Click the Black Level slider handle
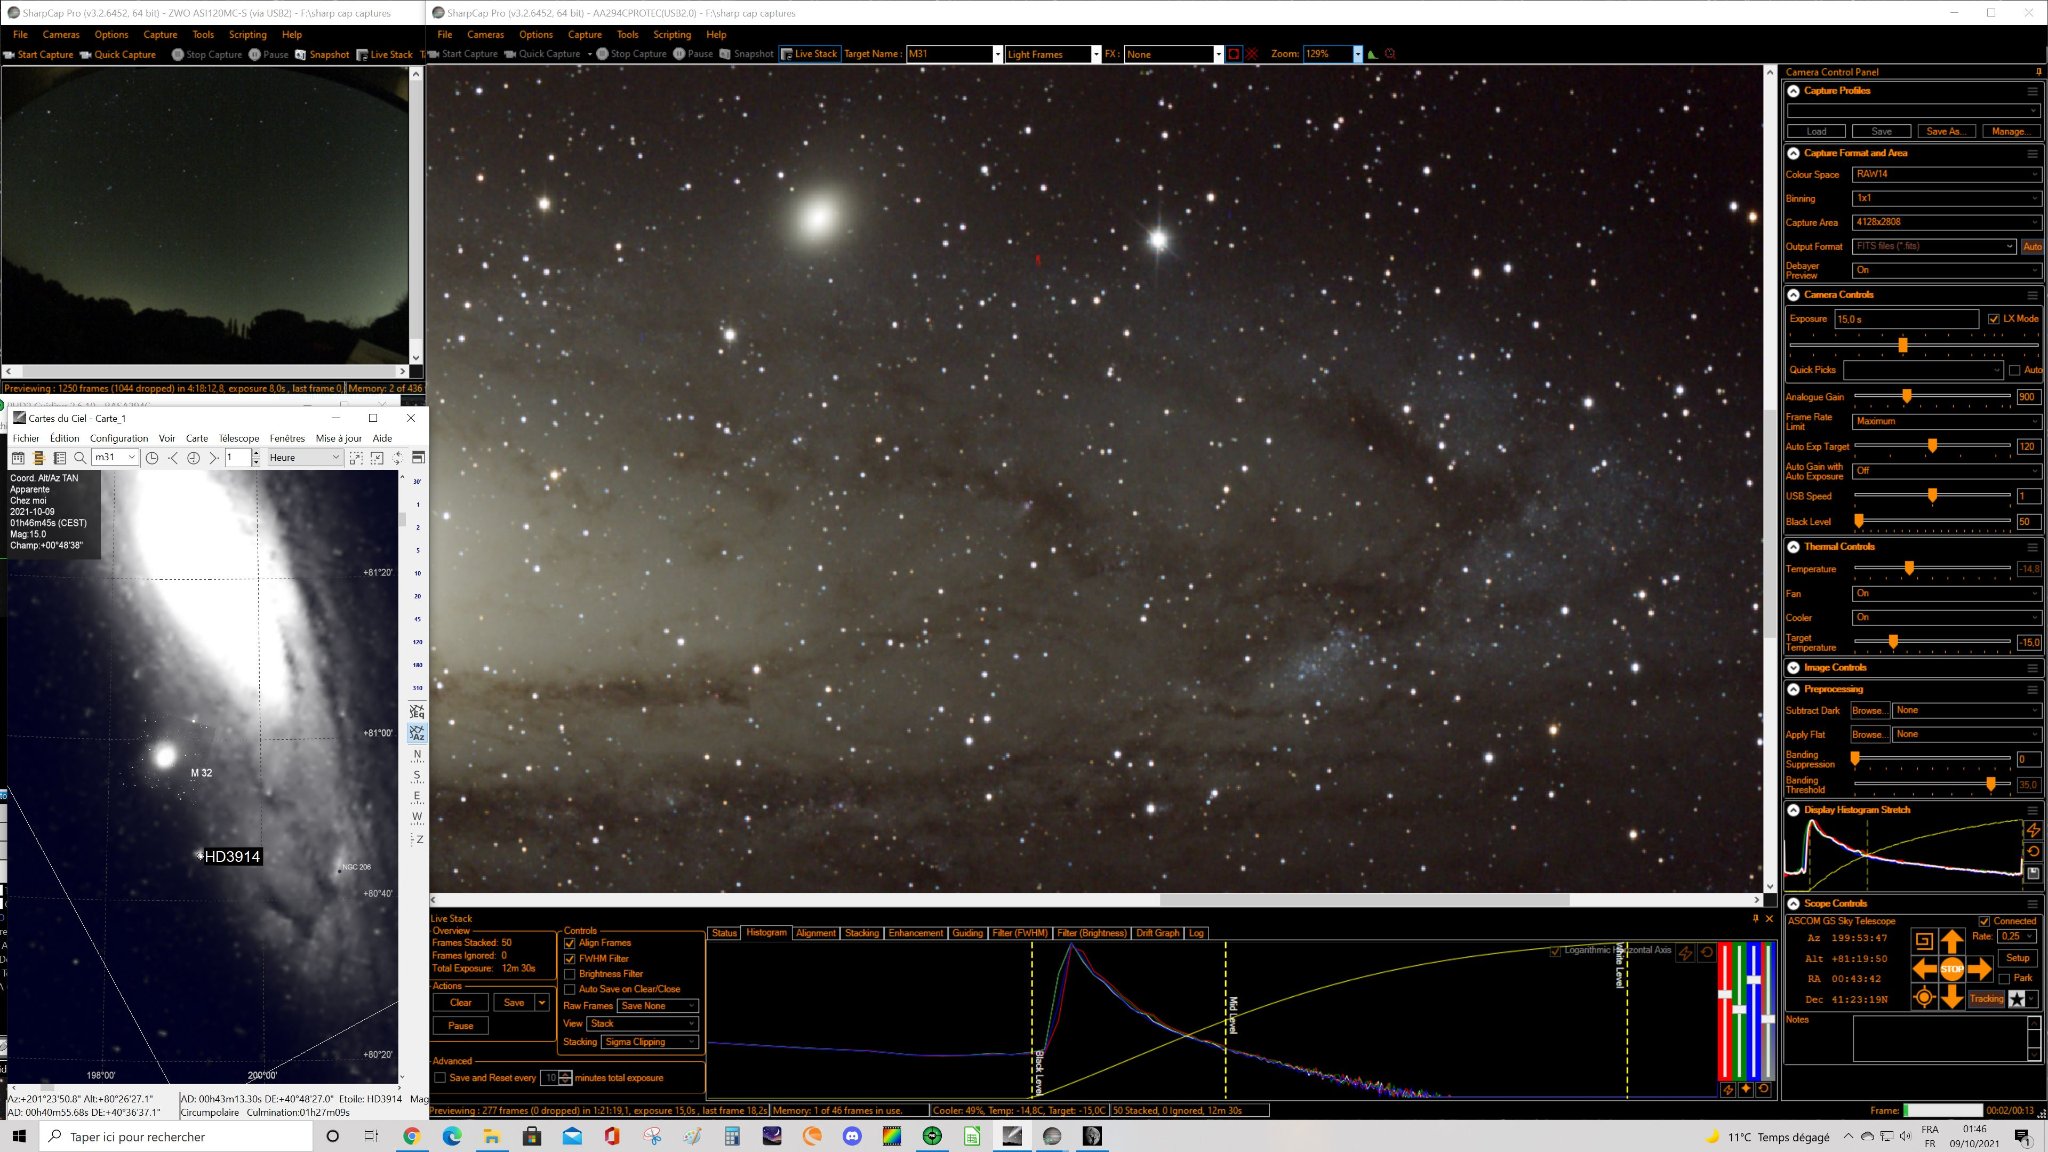 [x=1859, y=522]
